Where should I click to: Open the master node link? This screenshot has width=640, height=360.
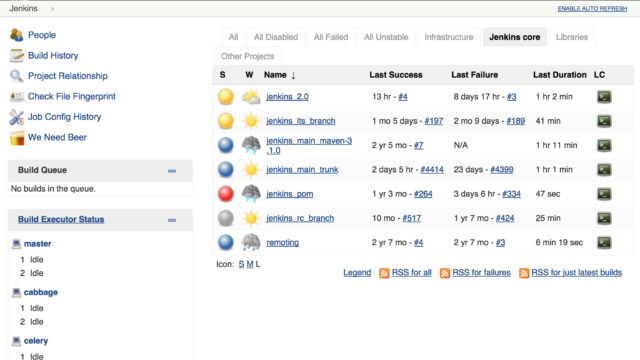38,244
